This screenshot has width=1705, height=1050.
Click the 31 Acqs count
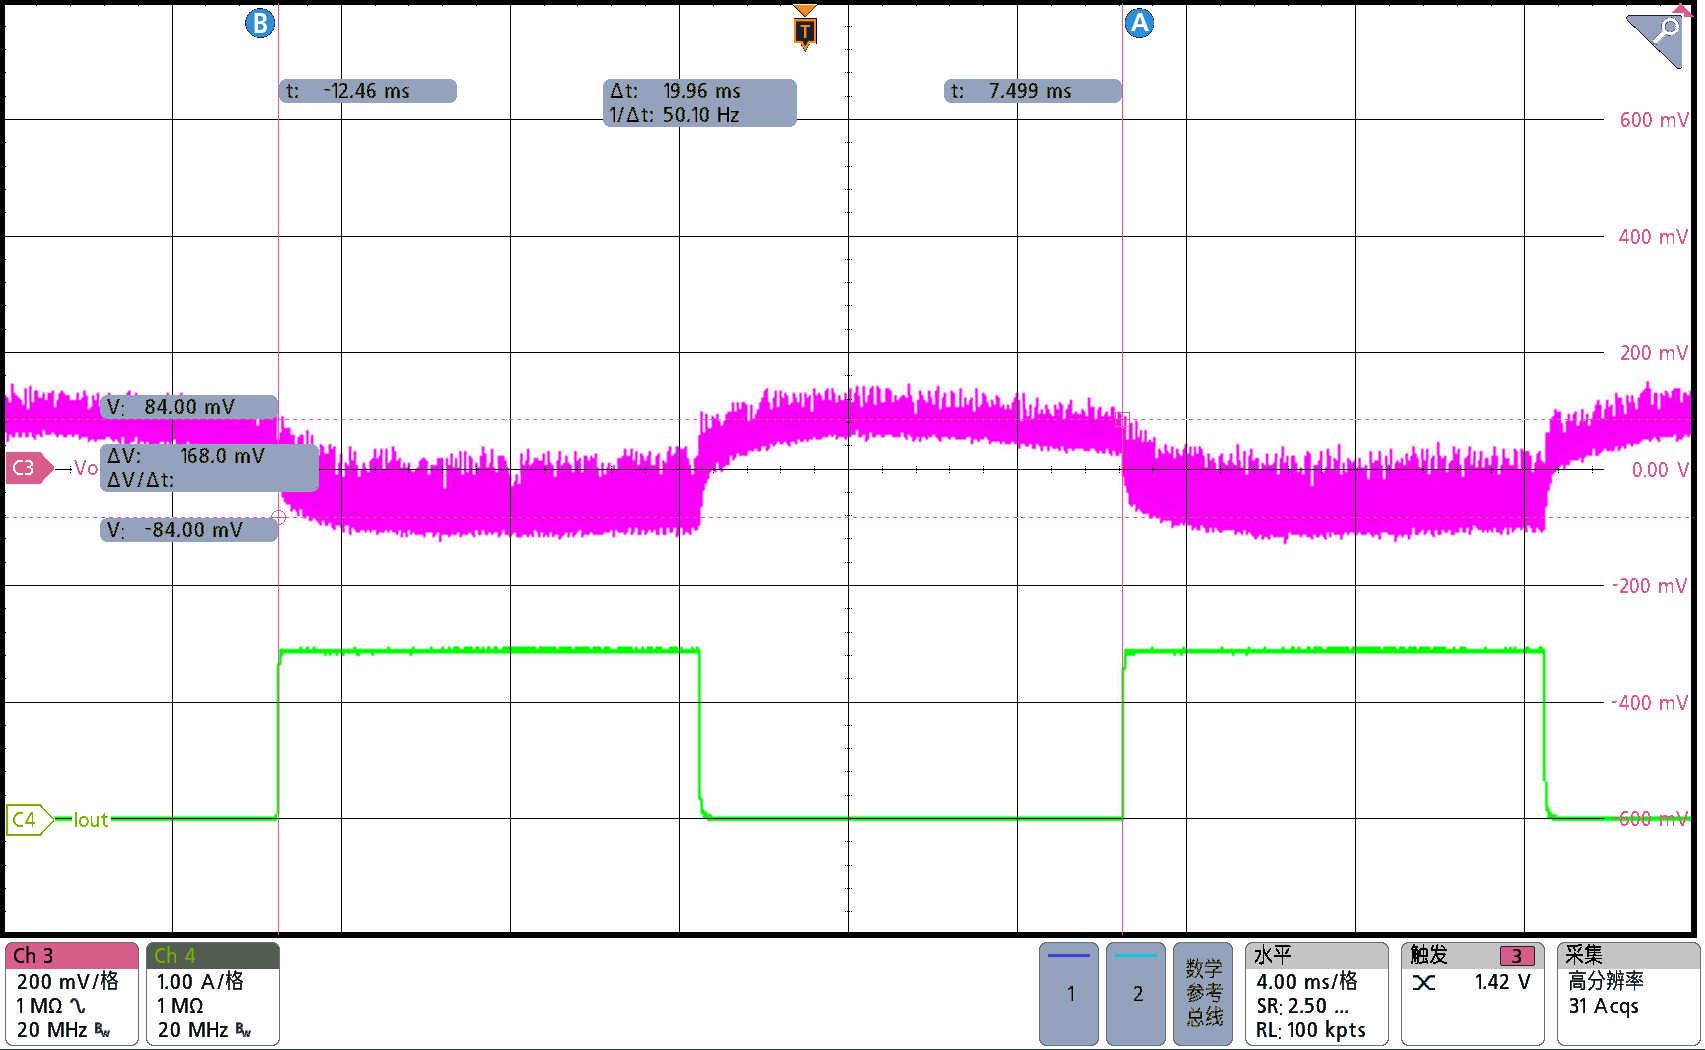1603,1006
